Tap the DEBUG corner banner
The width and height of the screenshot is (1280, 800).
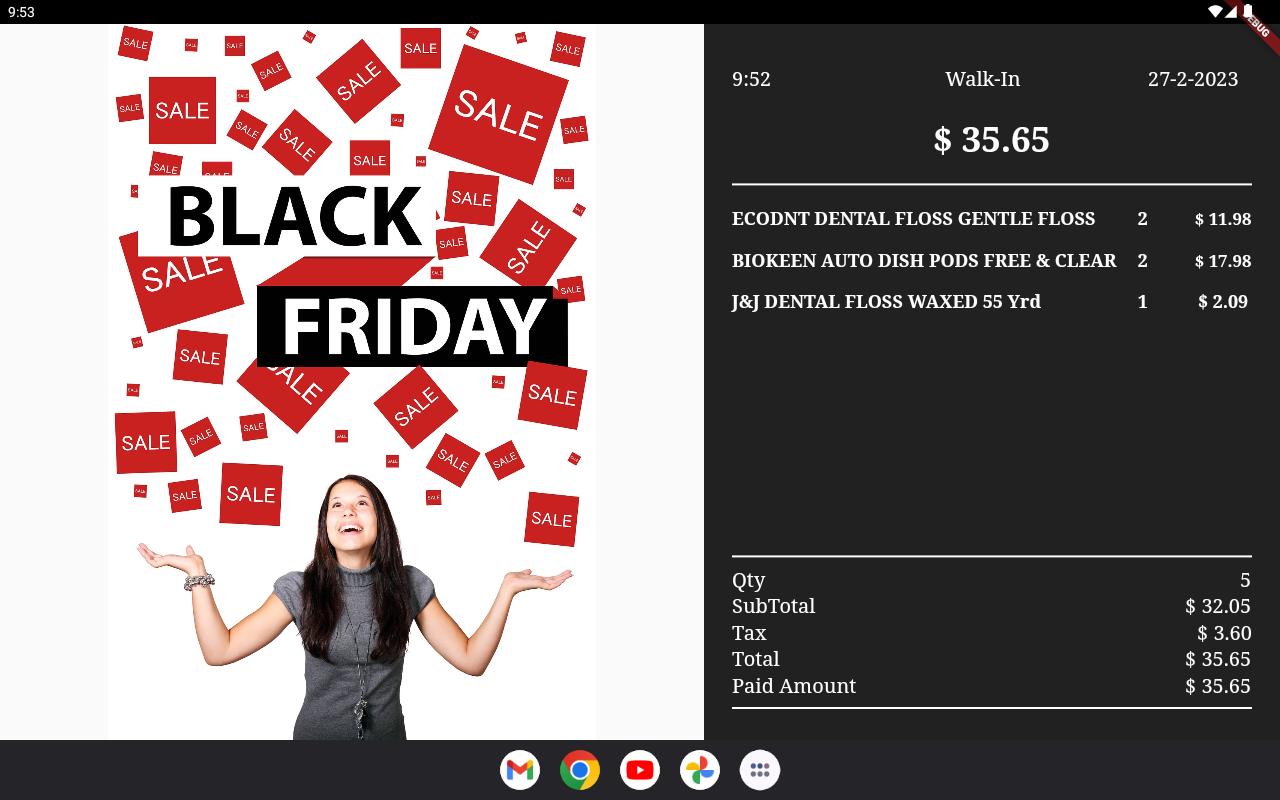(x=1258, y=24)
